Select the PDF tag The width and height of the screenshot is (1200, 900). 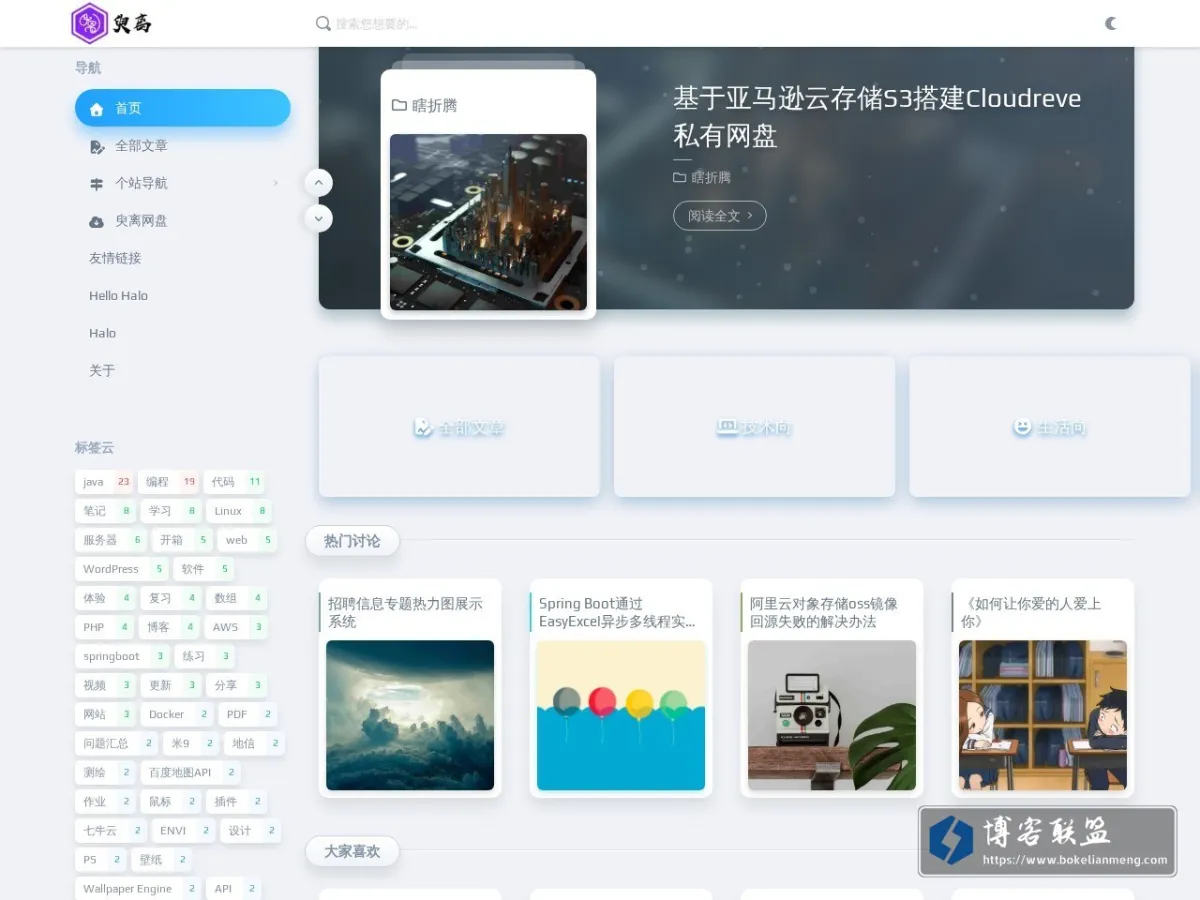[x=248, y=714]
